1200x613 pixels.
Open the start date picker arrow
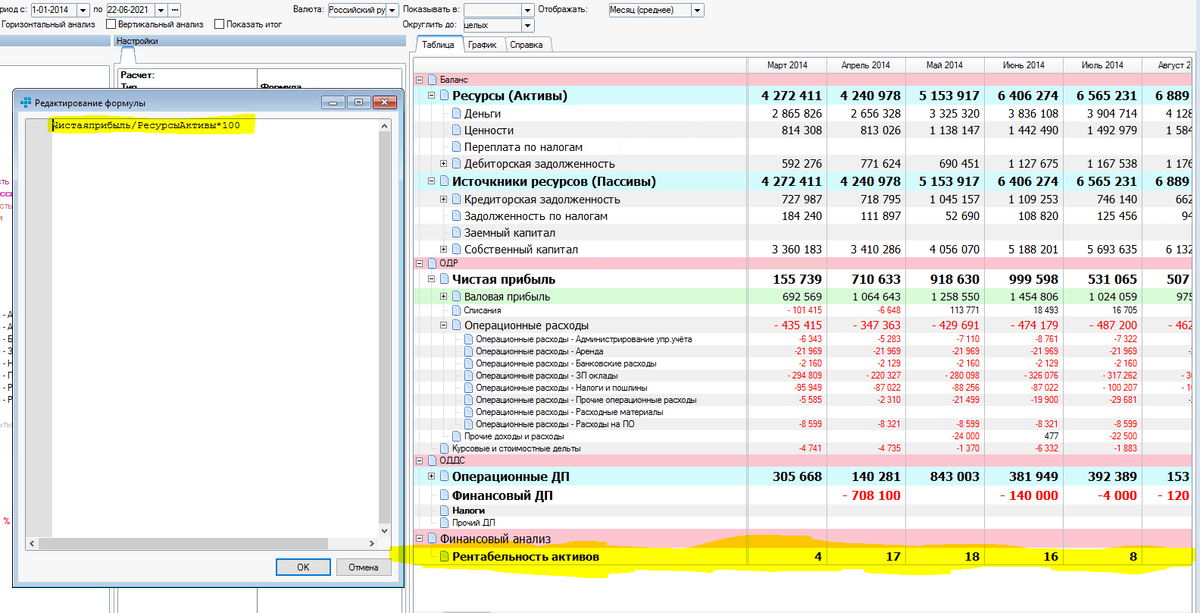[x=84, y=10]
